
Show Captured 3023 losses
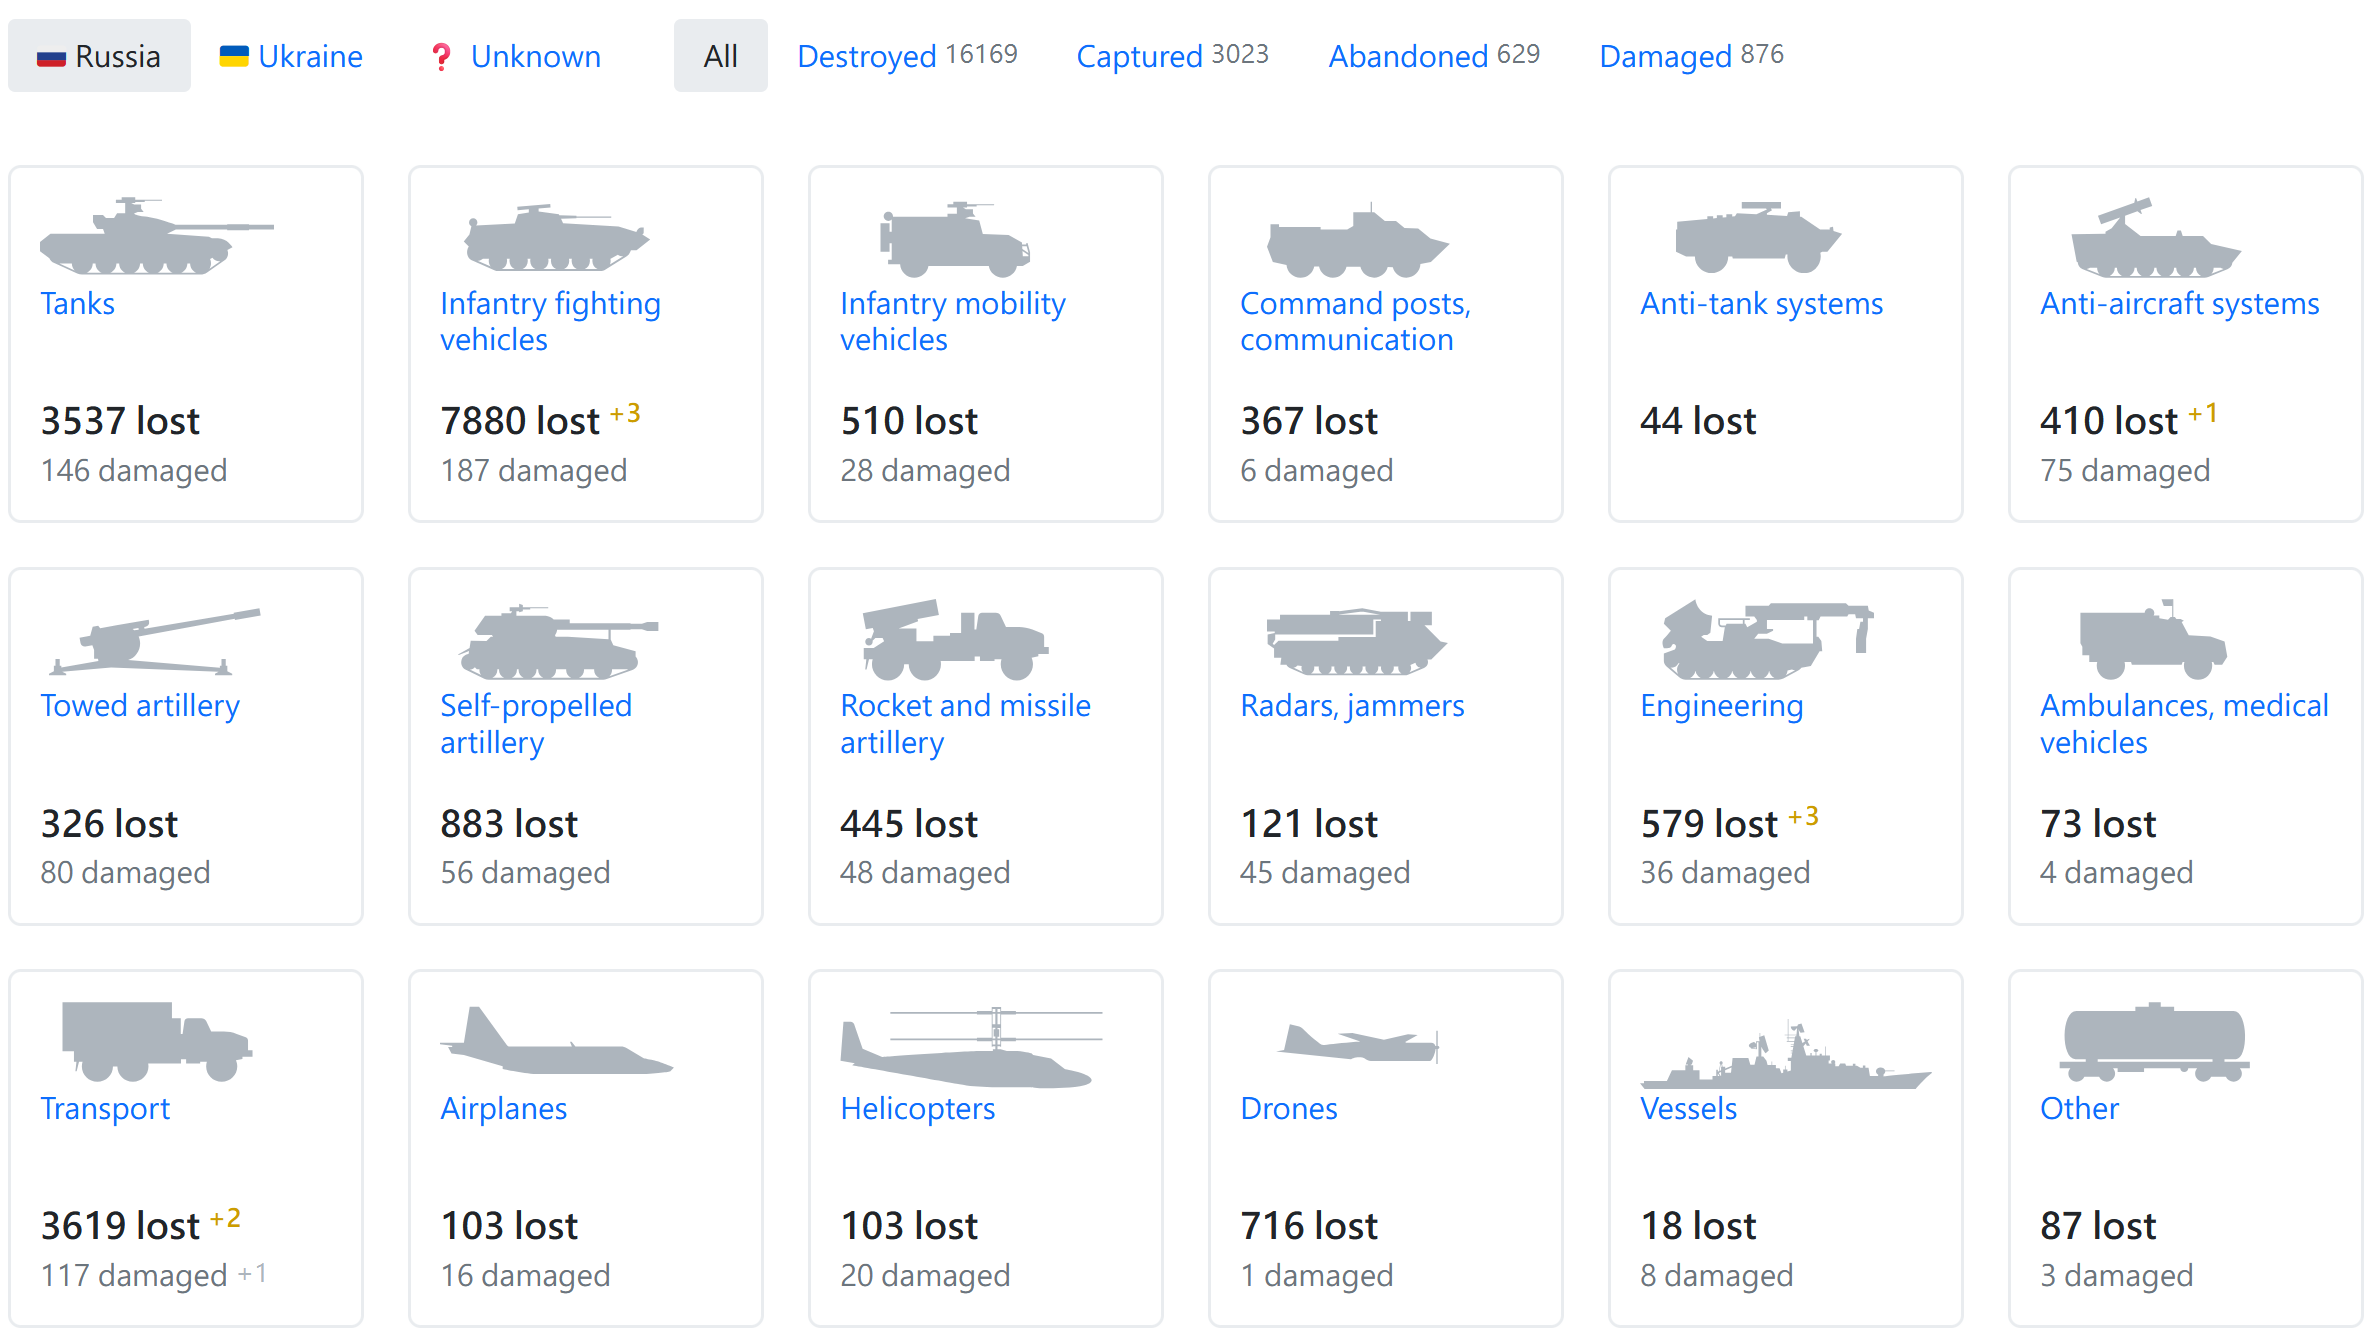click(1172, 56)
